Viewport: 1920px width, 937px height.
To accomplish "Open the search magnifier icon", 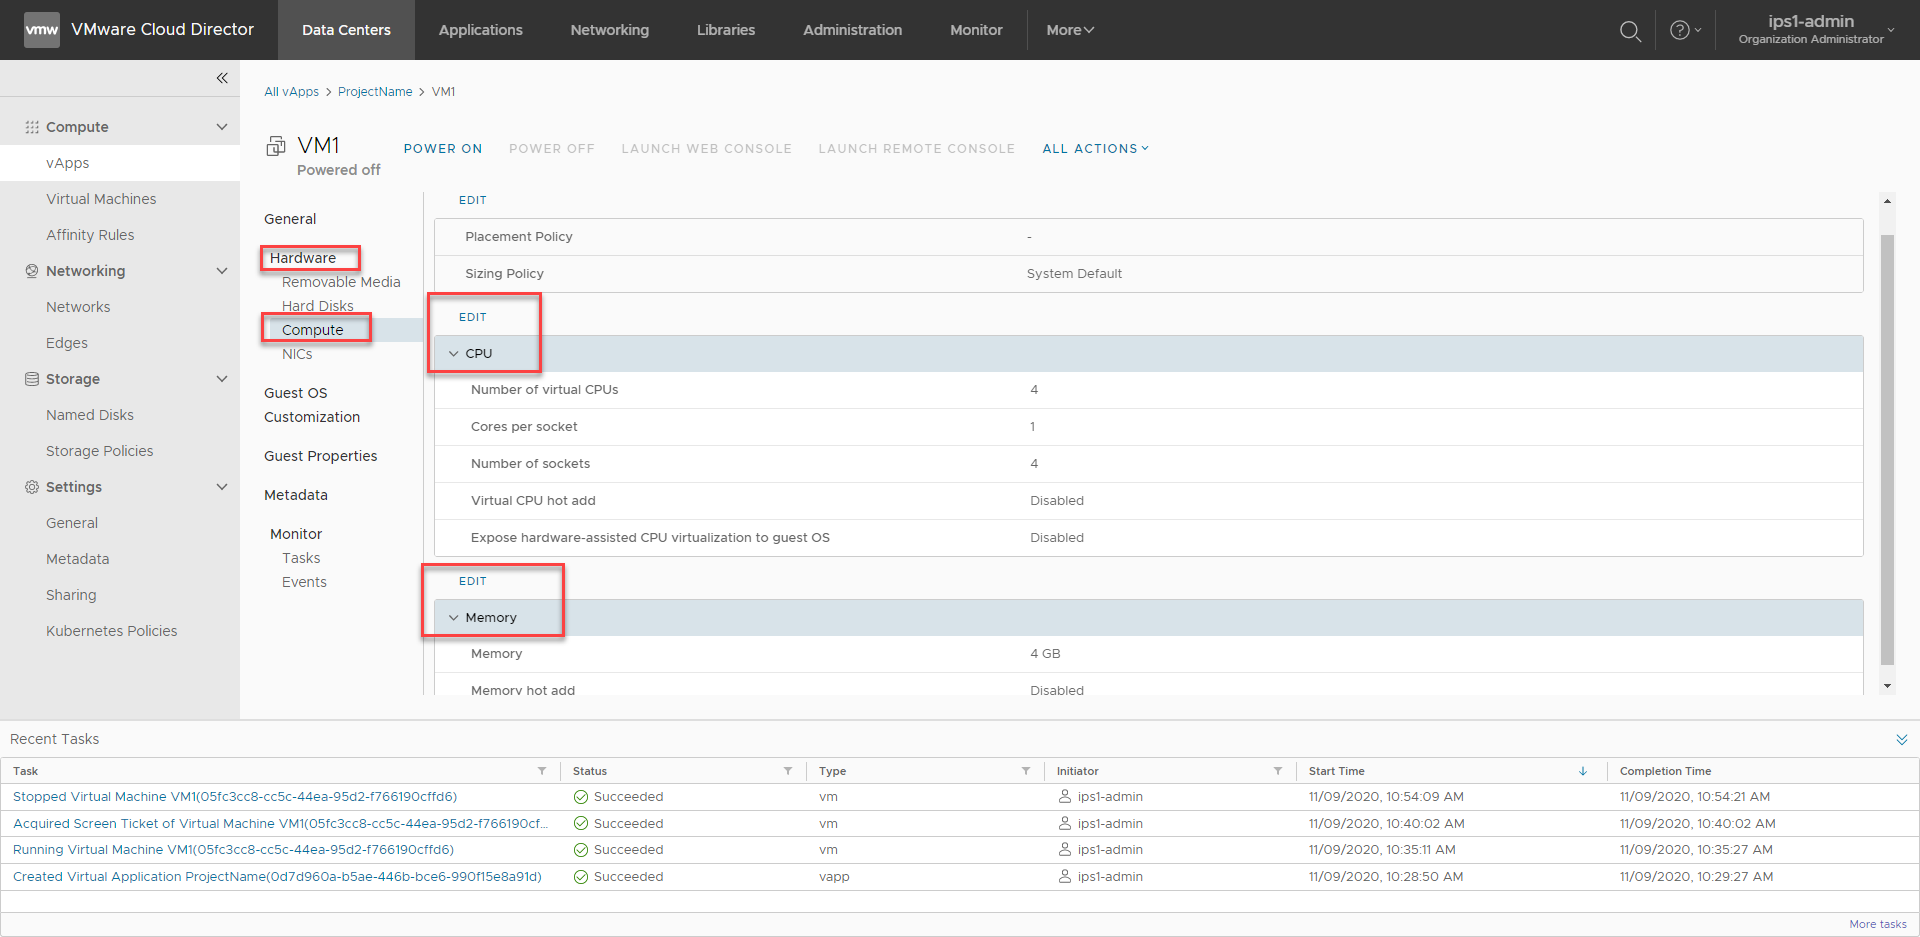I will (1630, 31).
